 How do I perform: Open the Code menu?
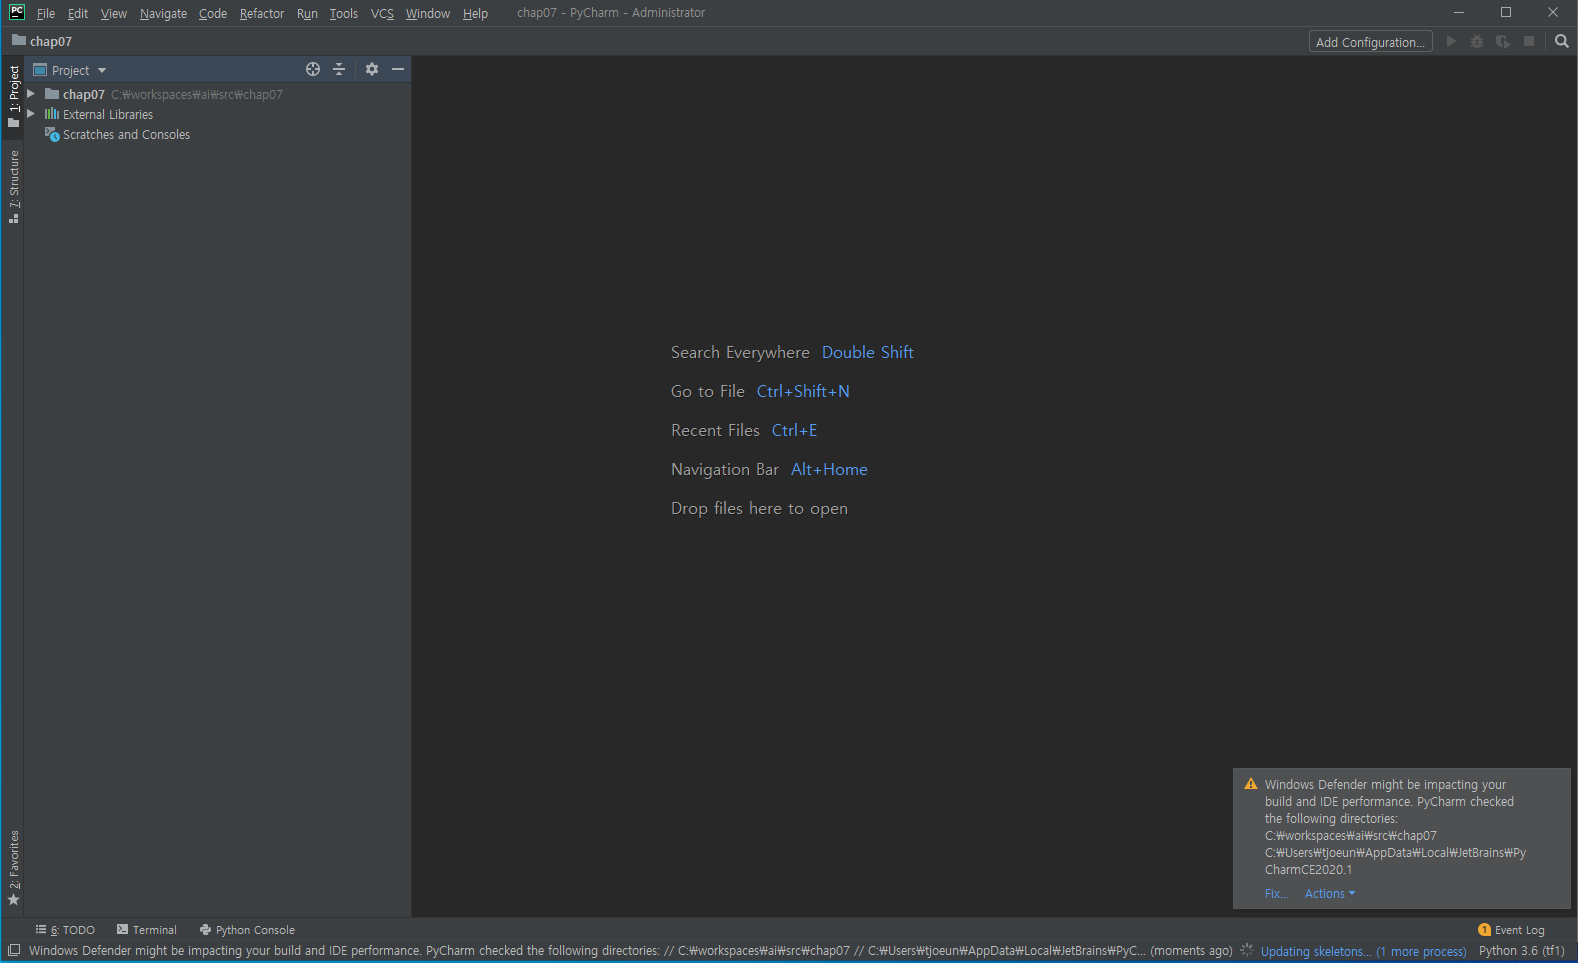[x=213, y=13]
